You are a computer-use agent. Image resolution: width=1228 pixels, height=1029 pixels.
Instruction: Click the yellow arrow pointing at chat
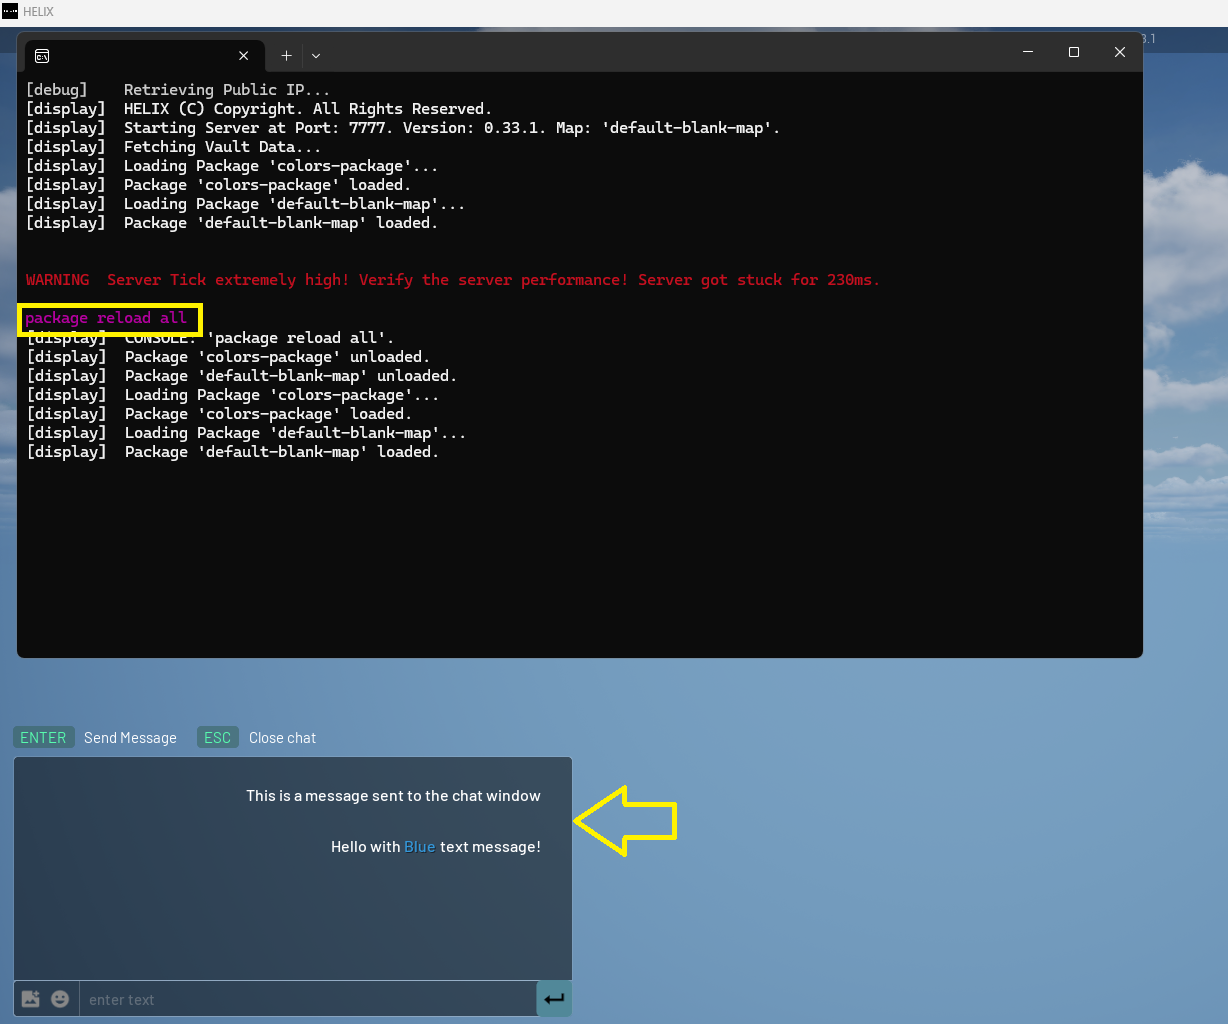tap(627, 820)
